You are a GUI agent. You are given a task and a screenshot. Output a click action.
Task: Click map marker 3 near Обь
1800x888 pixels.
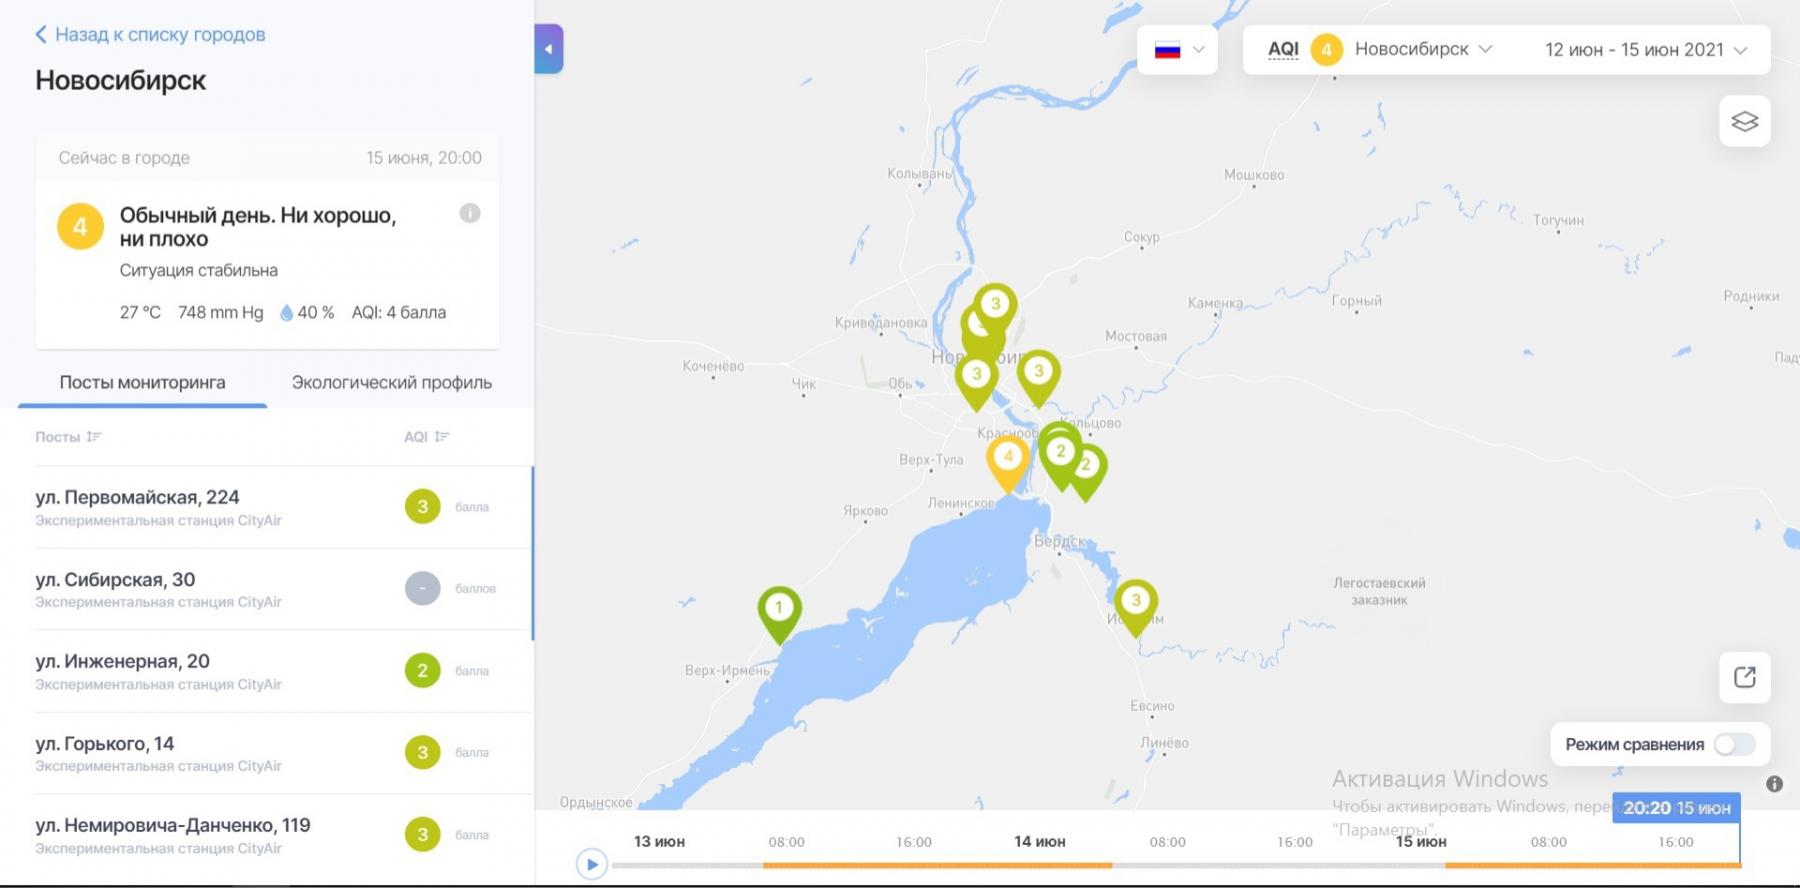[977, 380]
